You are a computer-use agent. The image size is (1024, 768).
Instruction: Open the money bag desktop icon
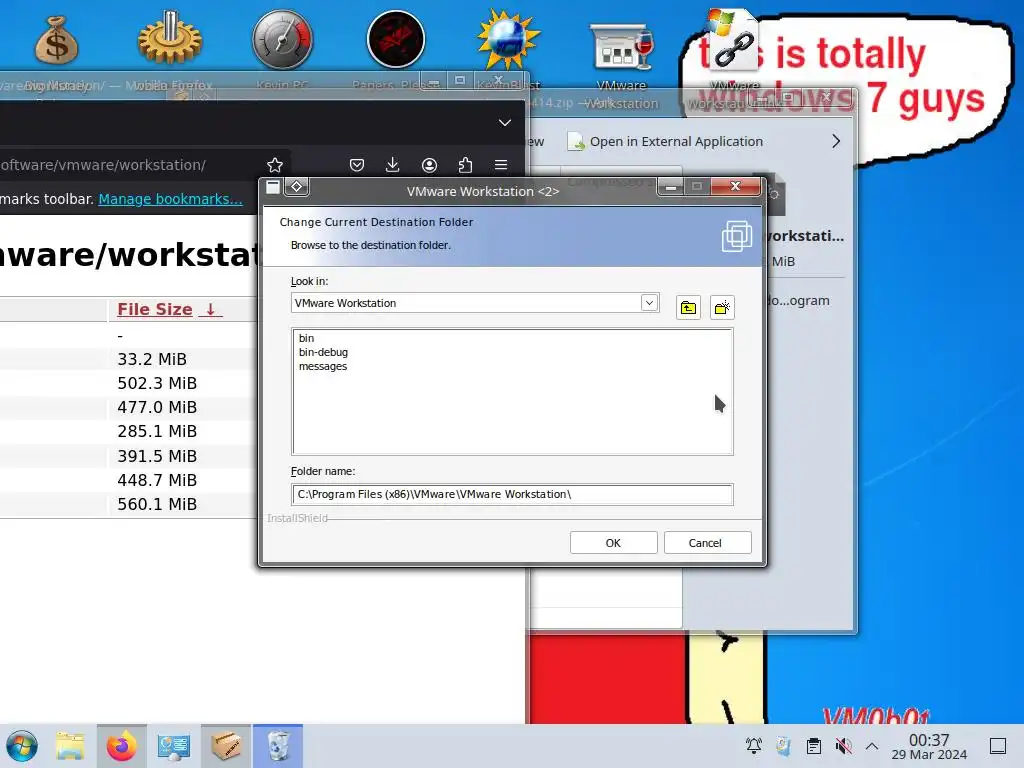pos(57,41)
